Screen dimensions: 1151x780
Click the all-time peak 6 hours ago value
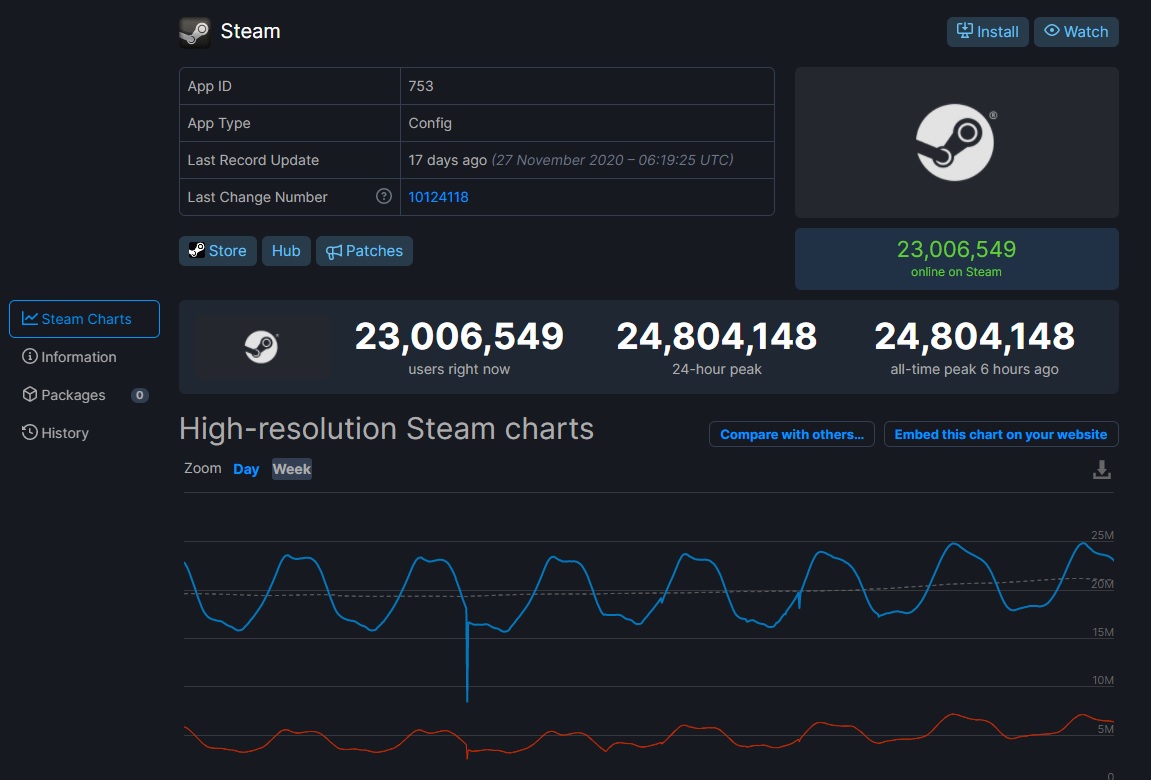click(x=974, y=337)
